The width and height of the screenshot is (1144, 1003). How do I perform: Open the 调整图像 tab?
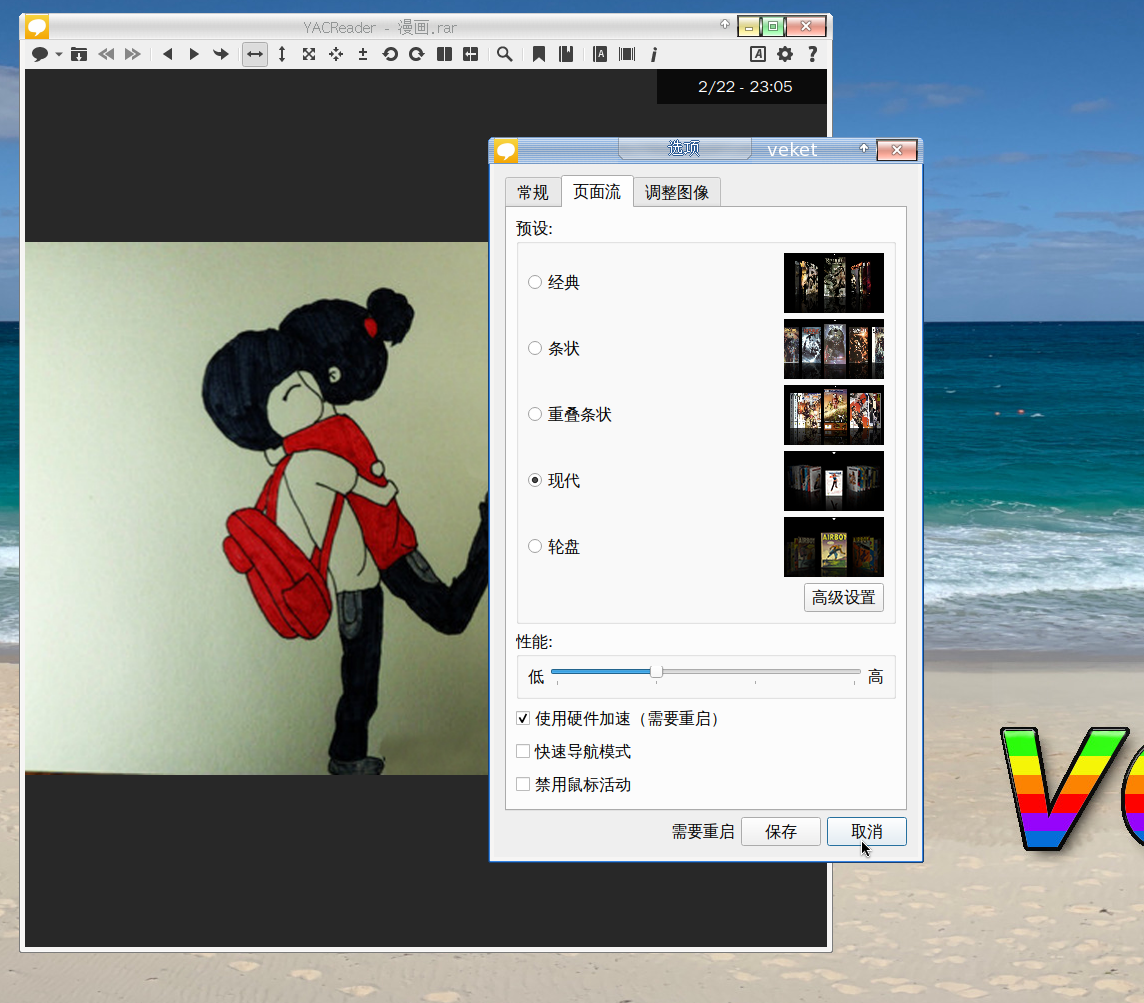(x=677, y=193)
